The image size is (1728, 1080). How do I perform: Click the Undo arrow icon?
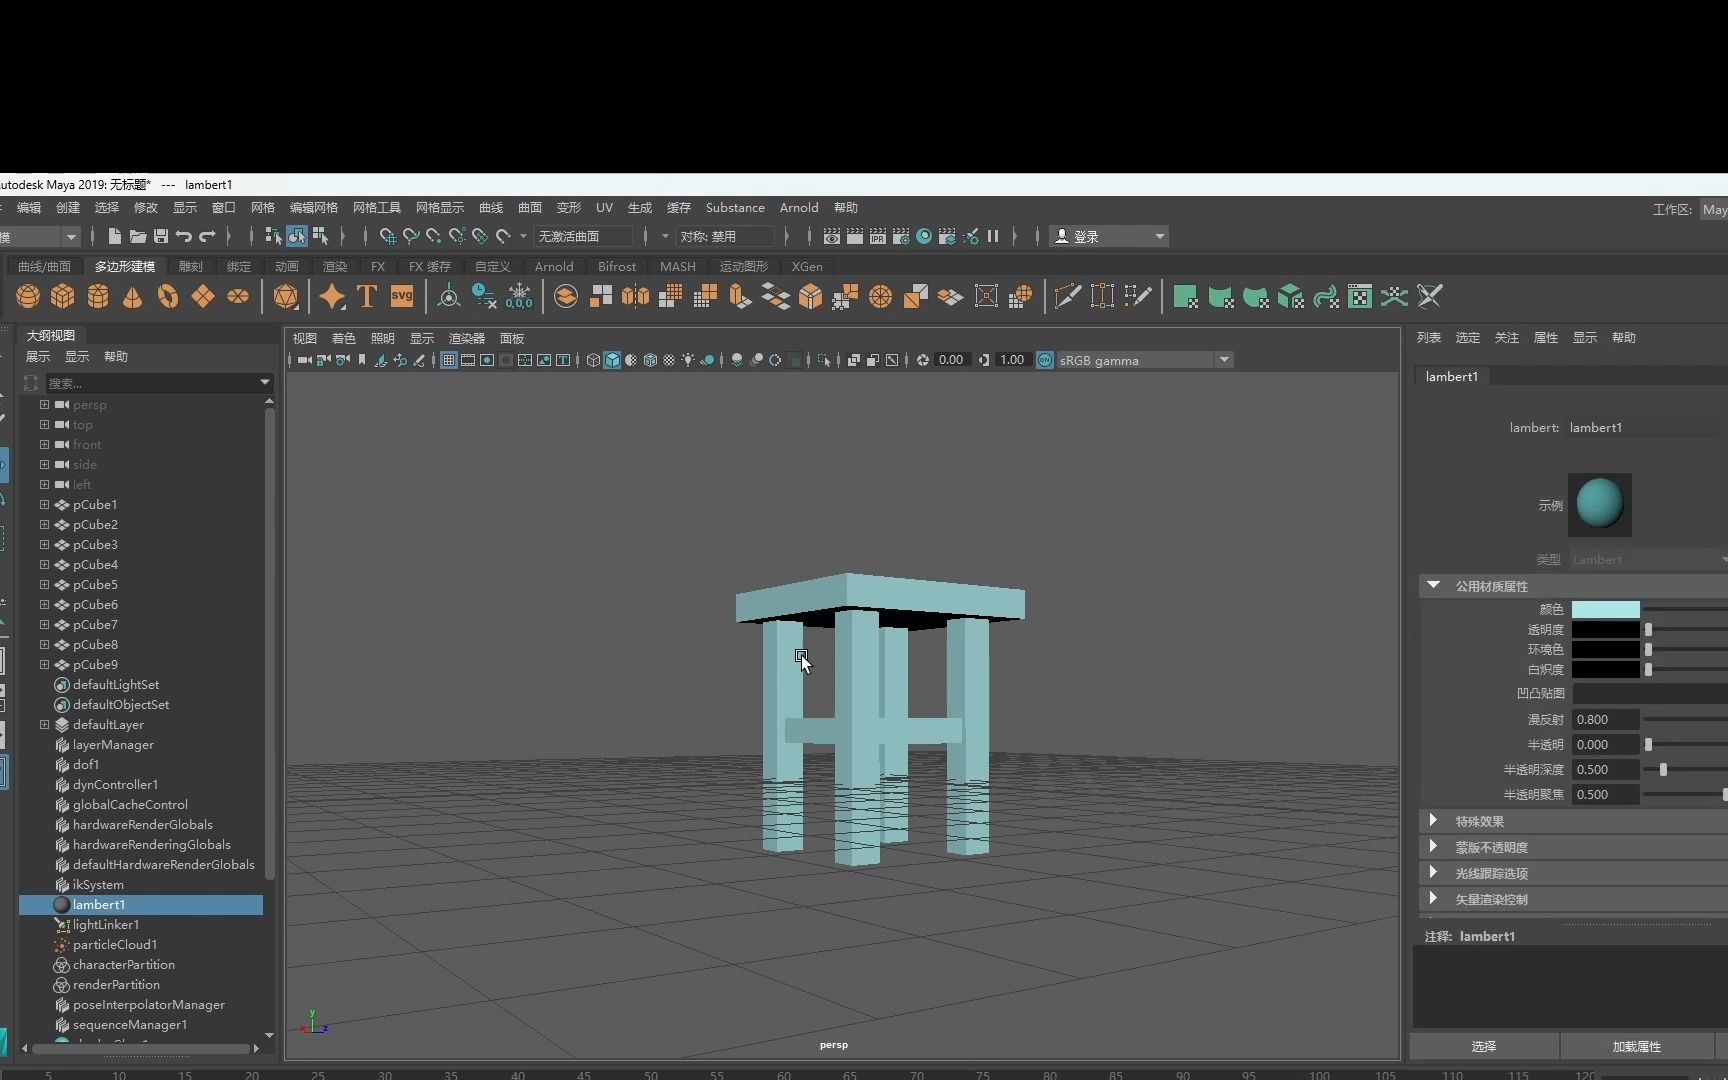pyautogui.click(x=184, y=236)
